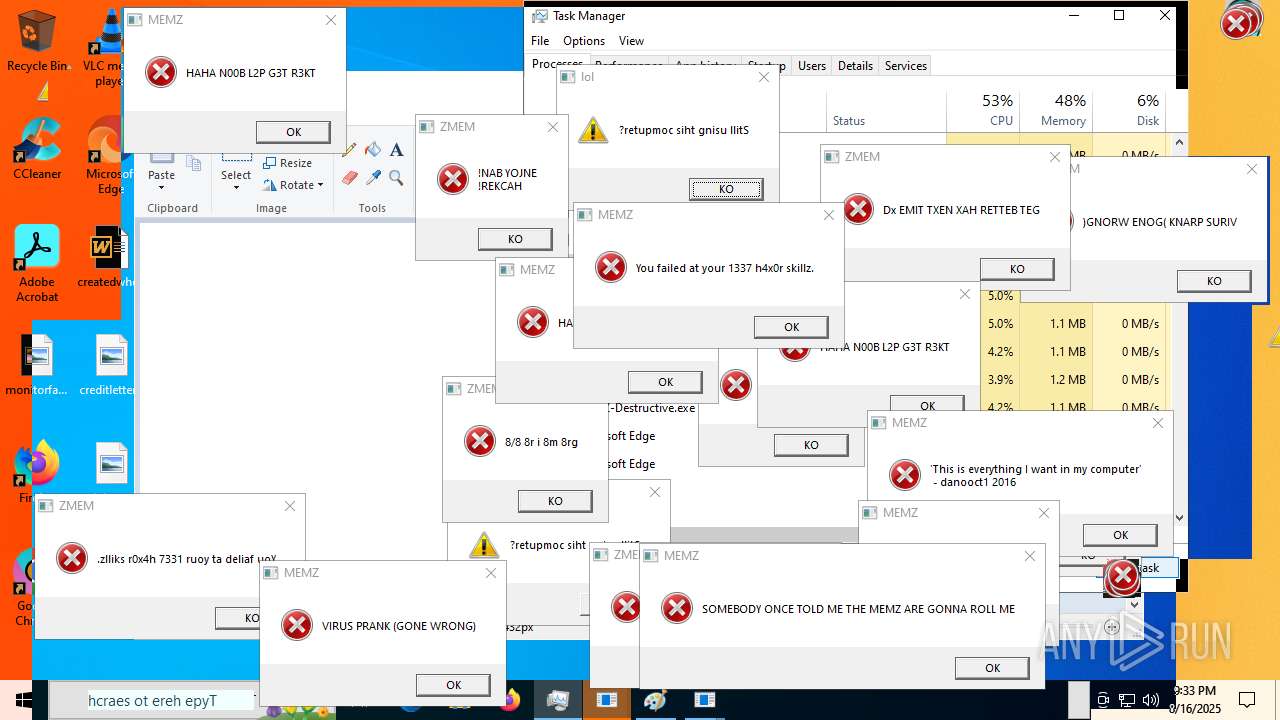Open the Recycle Bin desktop icon
This screenshot has width=1280, height=720.
point(37,41)
